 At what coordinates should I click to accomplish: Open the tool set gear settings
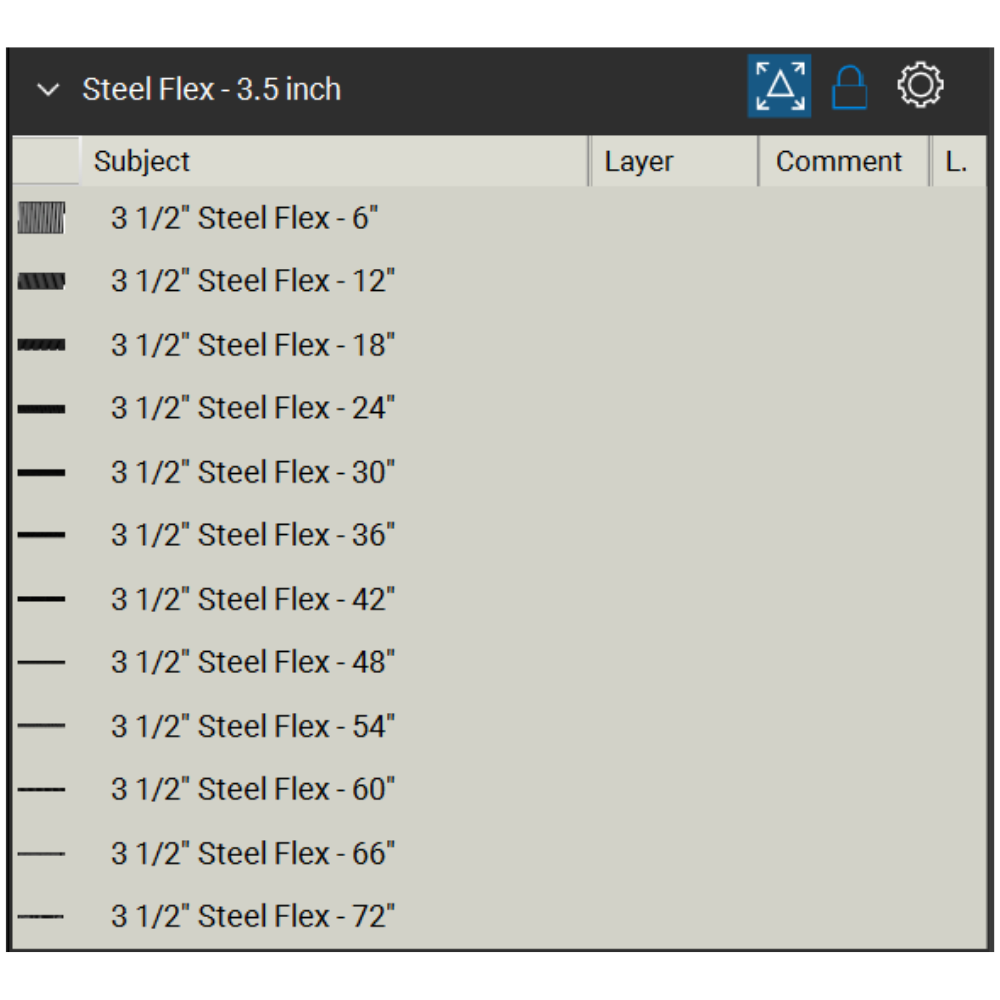(x=920, y=86)
